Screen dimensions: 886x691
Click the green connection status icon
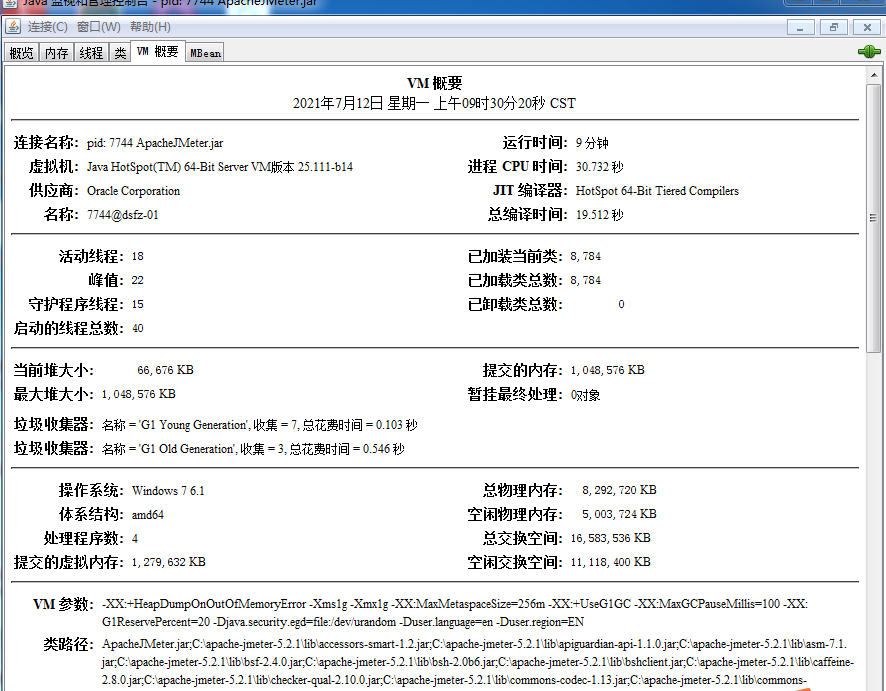[x=868, y=52]
